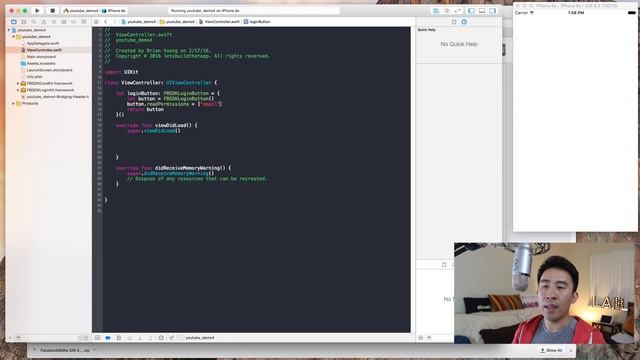Screen dimensions: 640x360
Task: Expand the FBSDKCoreKit.framework item
Action: click(x=18, y=83)
